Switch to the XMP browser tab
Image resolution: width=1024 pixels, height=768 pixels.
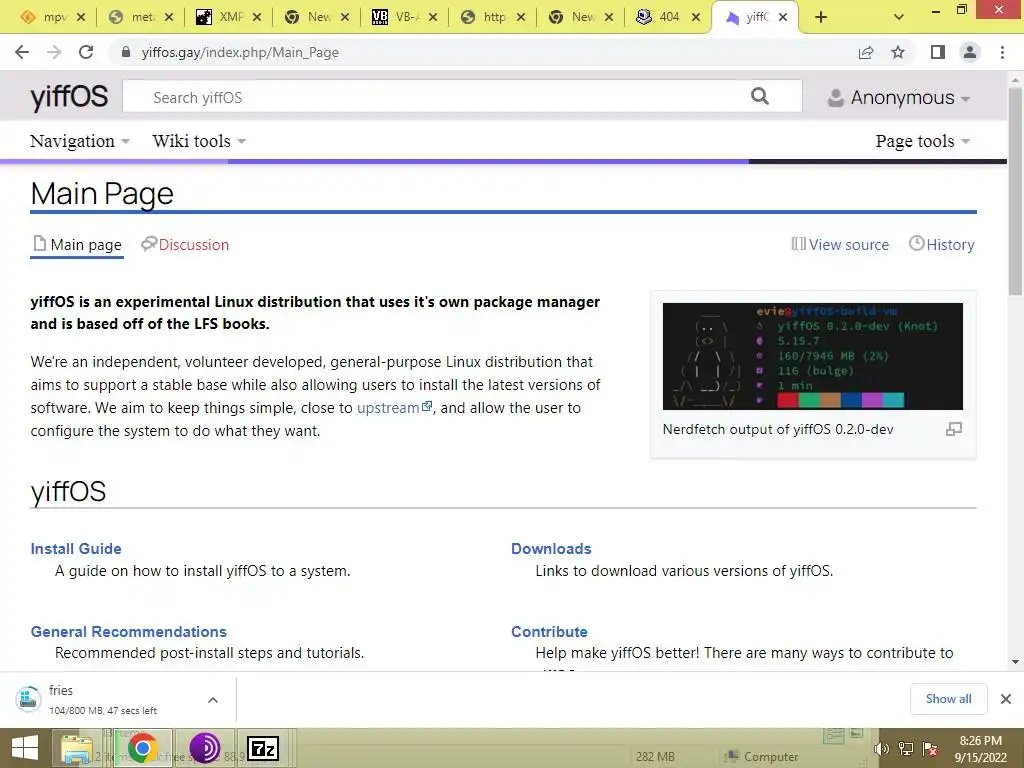tap(220, 17)
